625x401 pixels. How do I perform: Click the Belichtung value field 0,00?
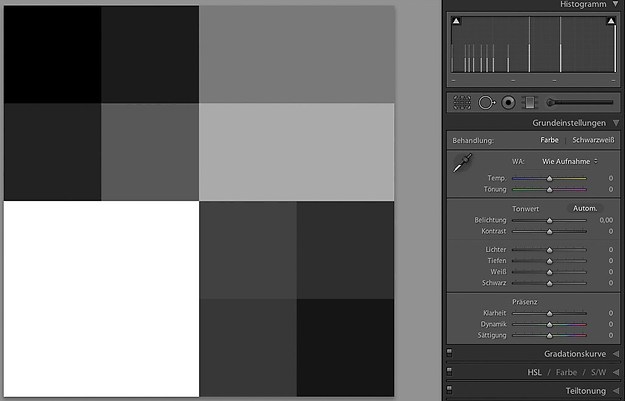[606, 219]
